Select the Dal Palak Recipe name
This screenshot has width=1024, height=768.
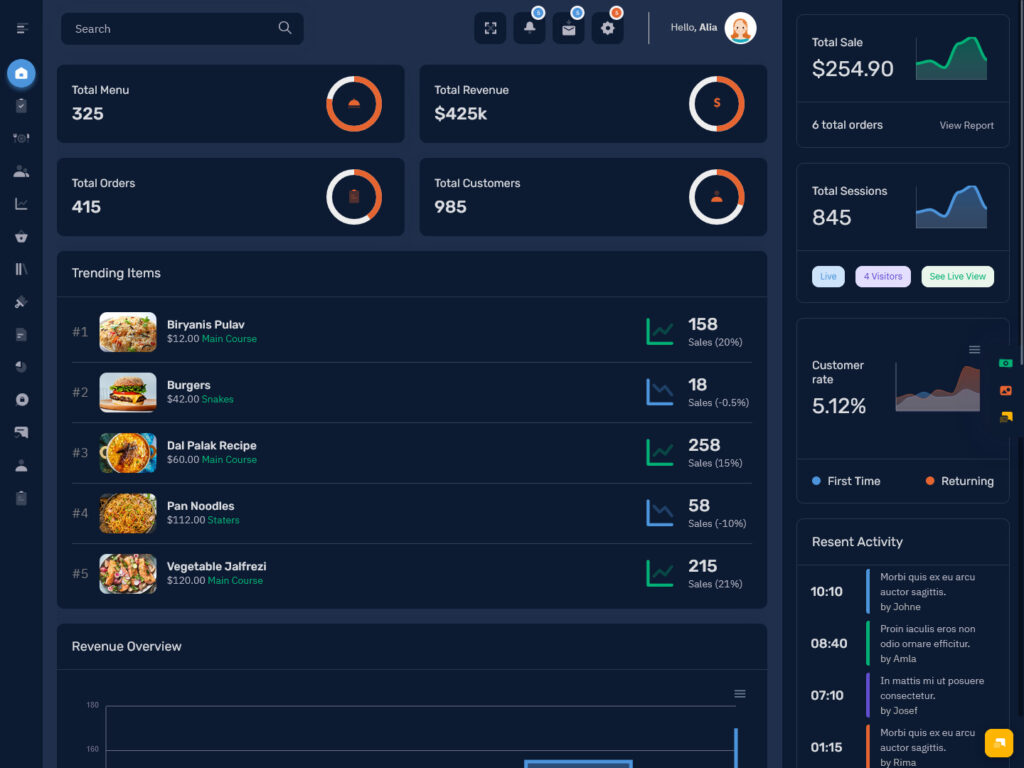[x=212, y=445]
